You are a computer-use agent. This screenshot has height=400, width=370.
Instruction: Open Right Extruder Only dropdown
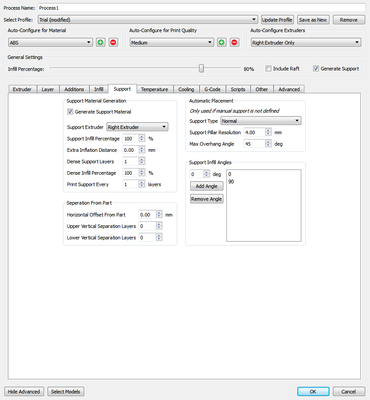coord(306,43)
